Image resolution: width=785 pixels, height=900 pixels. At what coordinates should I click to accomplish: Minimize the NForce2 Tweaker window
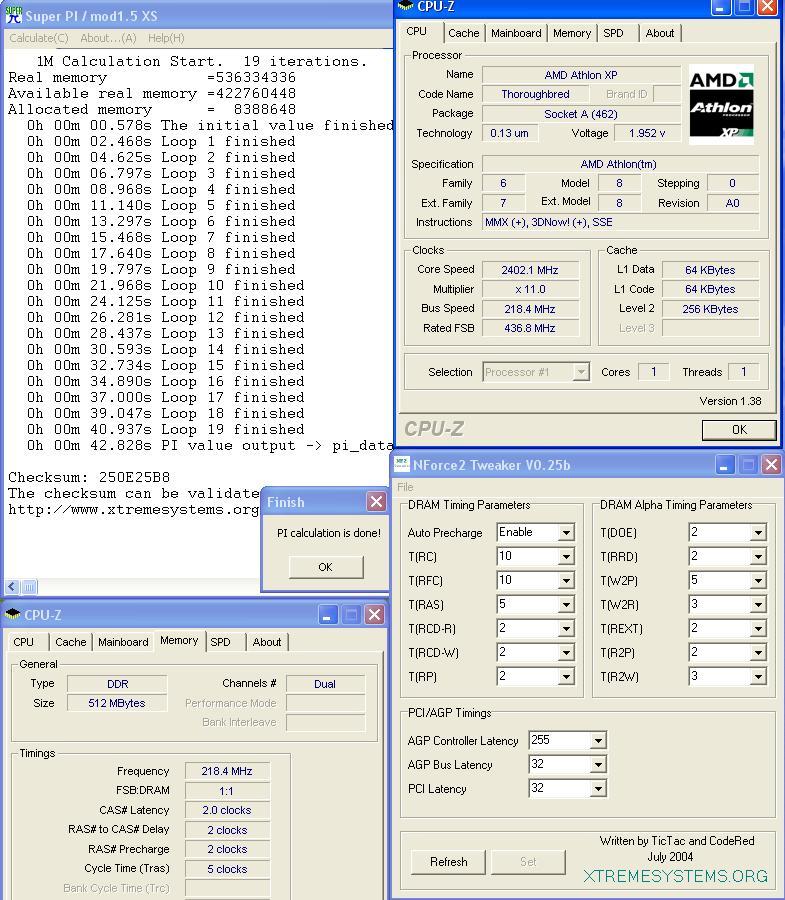point(725,464)
